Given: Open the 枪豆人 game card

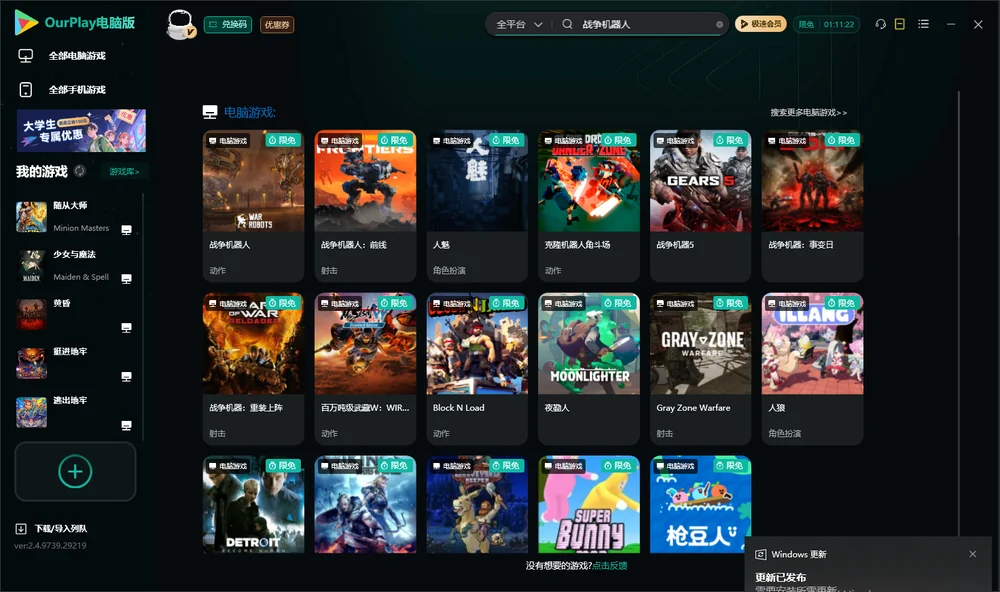Looking at the screenshot, I should pyautogui.click(x=700, y=504).
